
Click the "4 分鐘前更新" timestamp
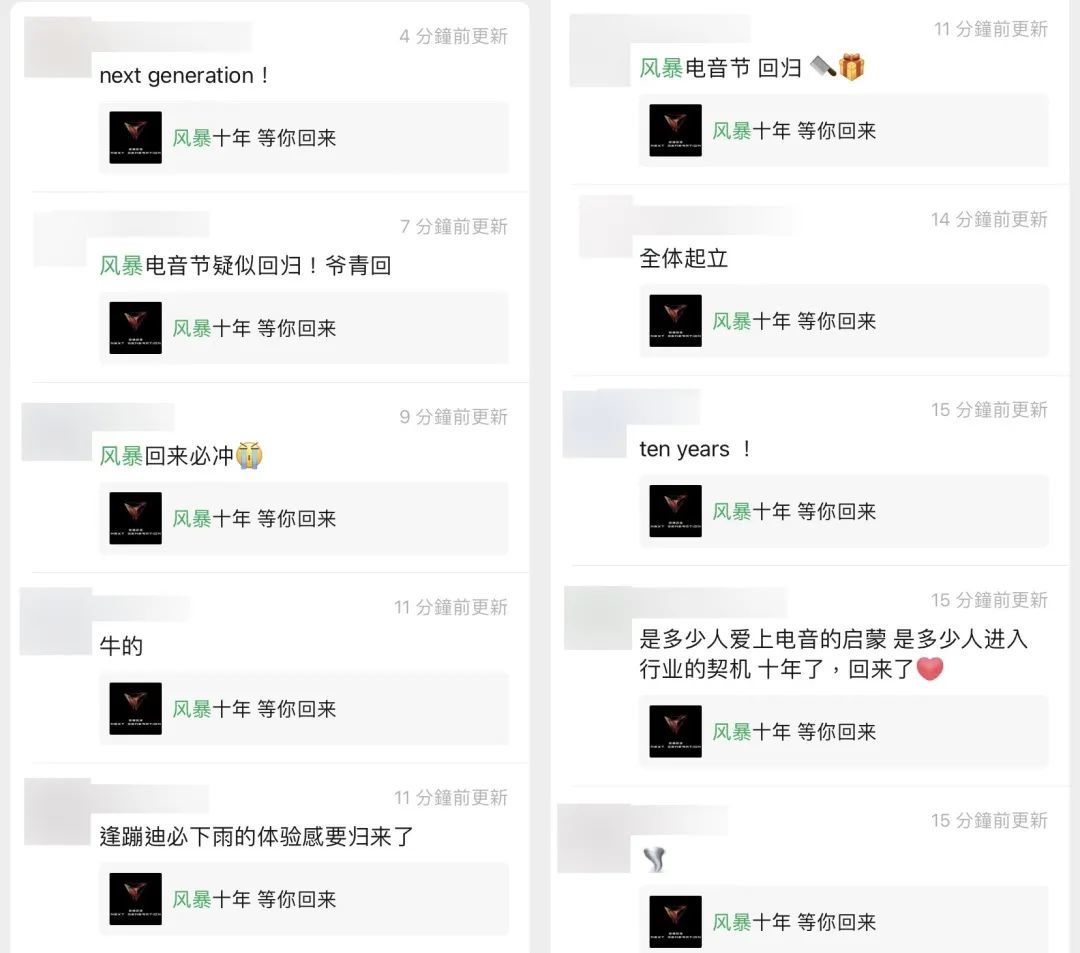pyautogui.click(x=453, y=36)
